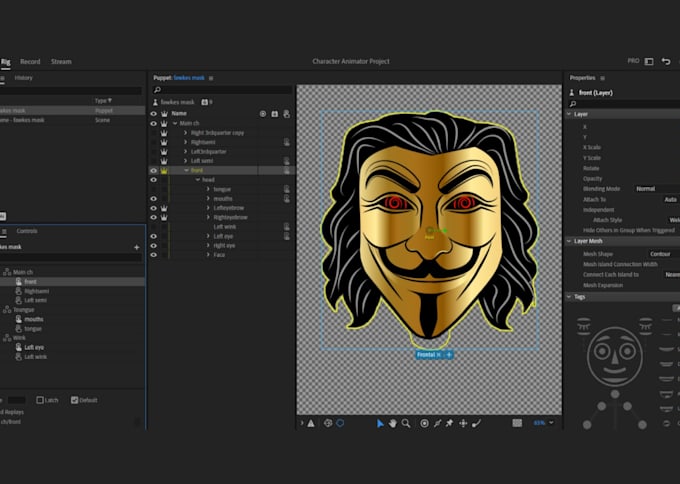Collapse the head group

(198, 180)
